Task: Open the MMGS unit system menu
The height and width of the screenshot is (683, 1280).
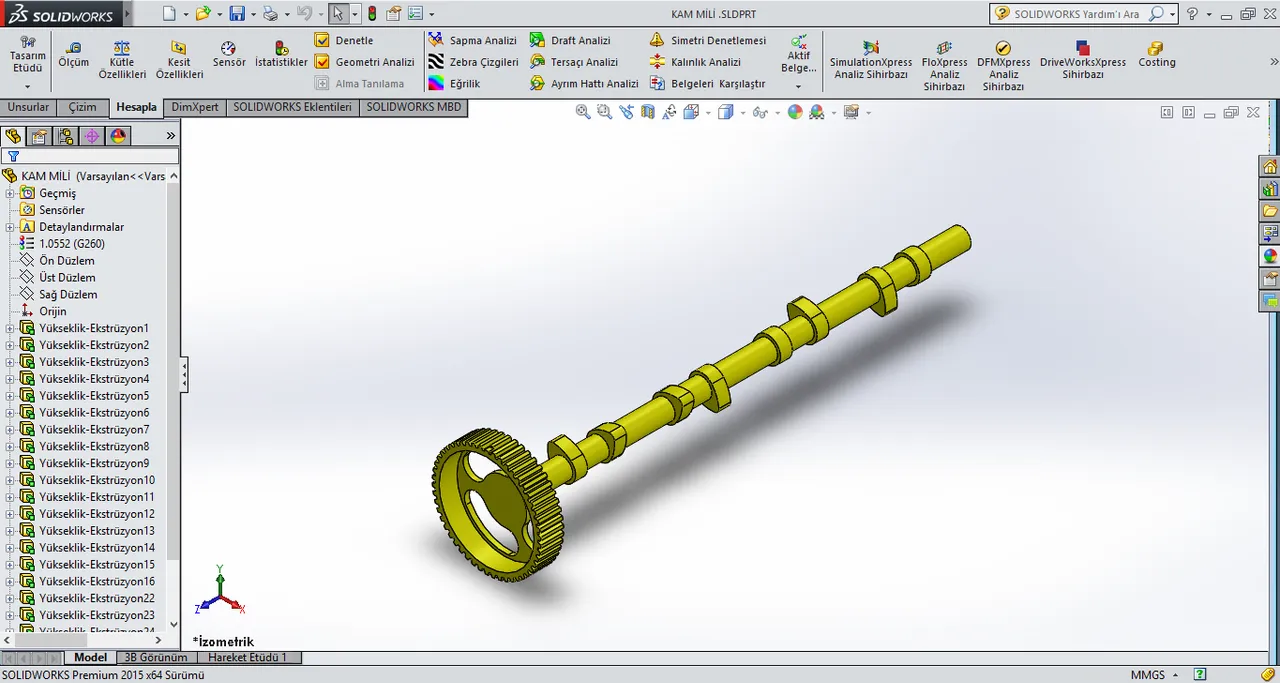Action: (1154, 675)
